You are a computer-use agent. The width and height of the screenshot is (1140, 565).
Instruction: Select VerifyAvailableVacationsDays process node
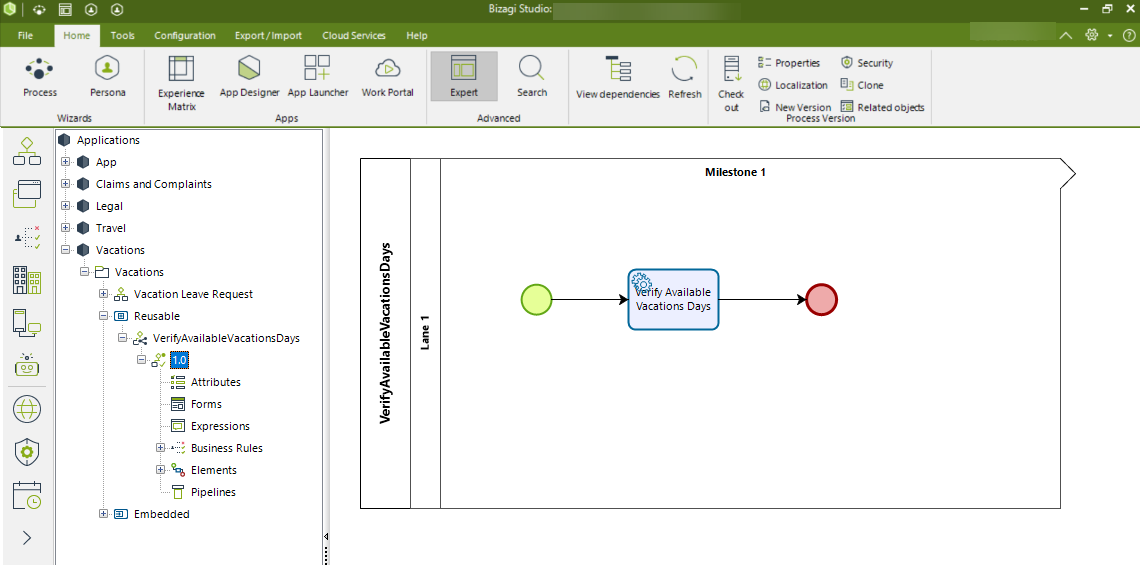[x=226, y=338]
